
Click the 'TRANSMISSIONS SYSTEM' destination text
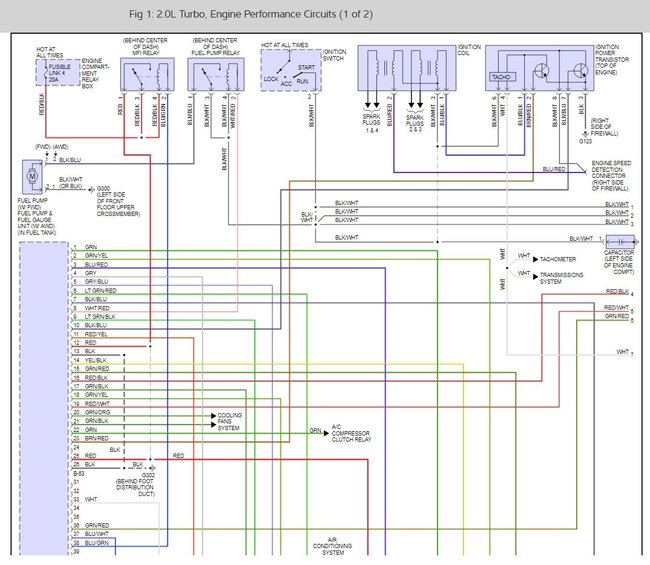[562, 278]
